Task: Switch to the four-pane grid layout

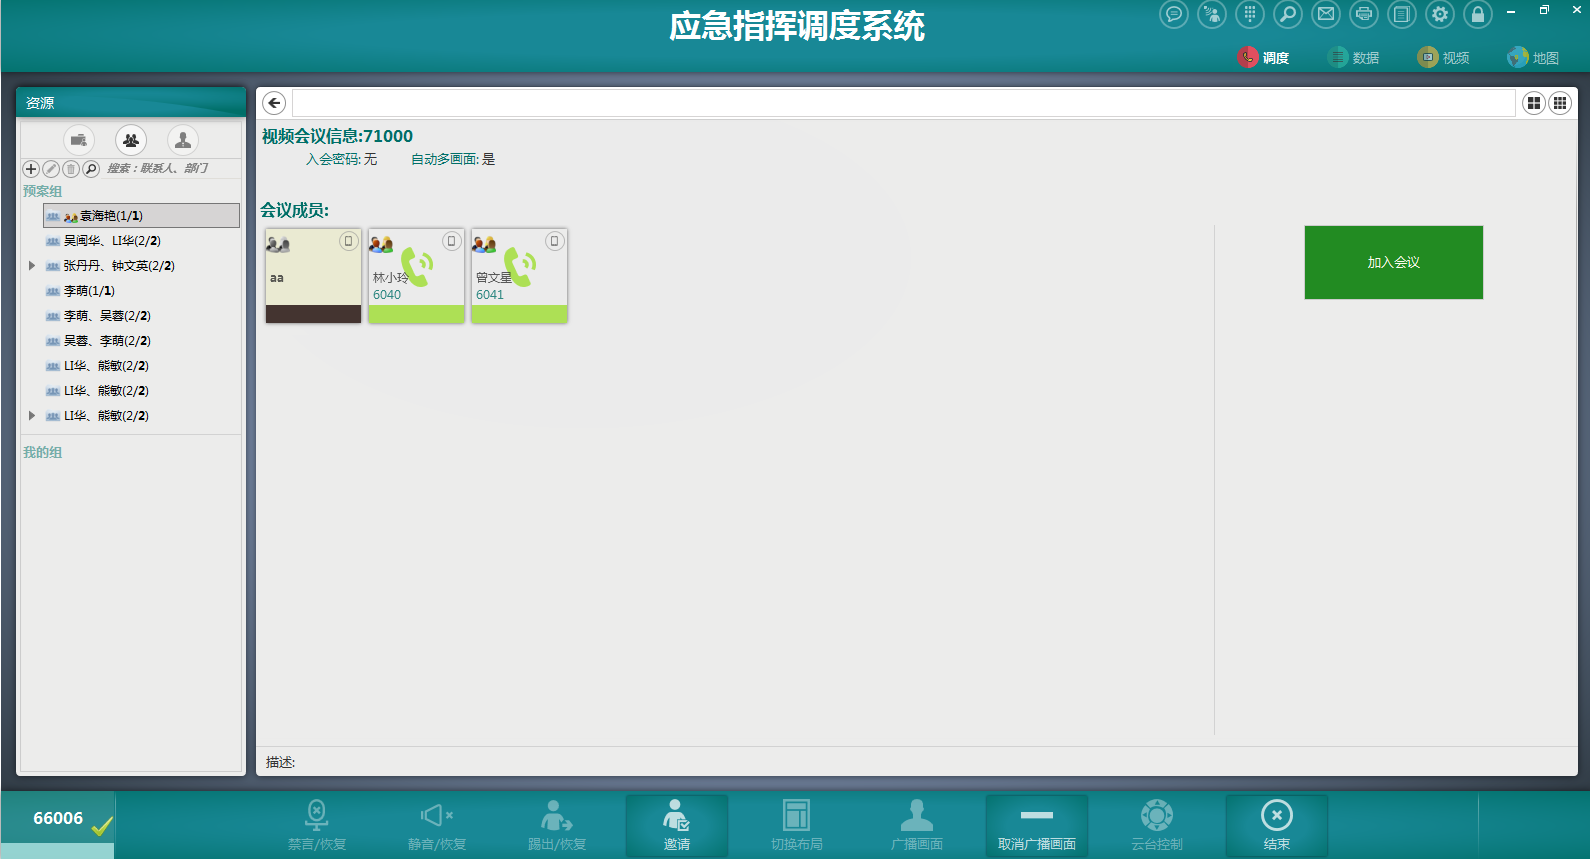Action: [1533, 103]
